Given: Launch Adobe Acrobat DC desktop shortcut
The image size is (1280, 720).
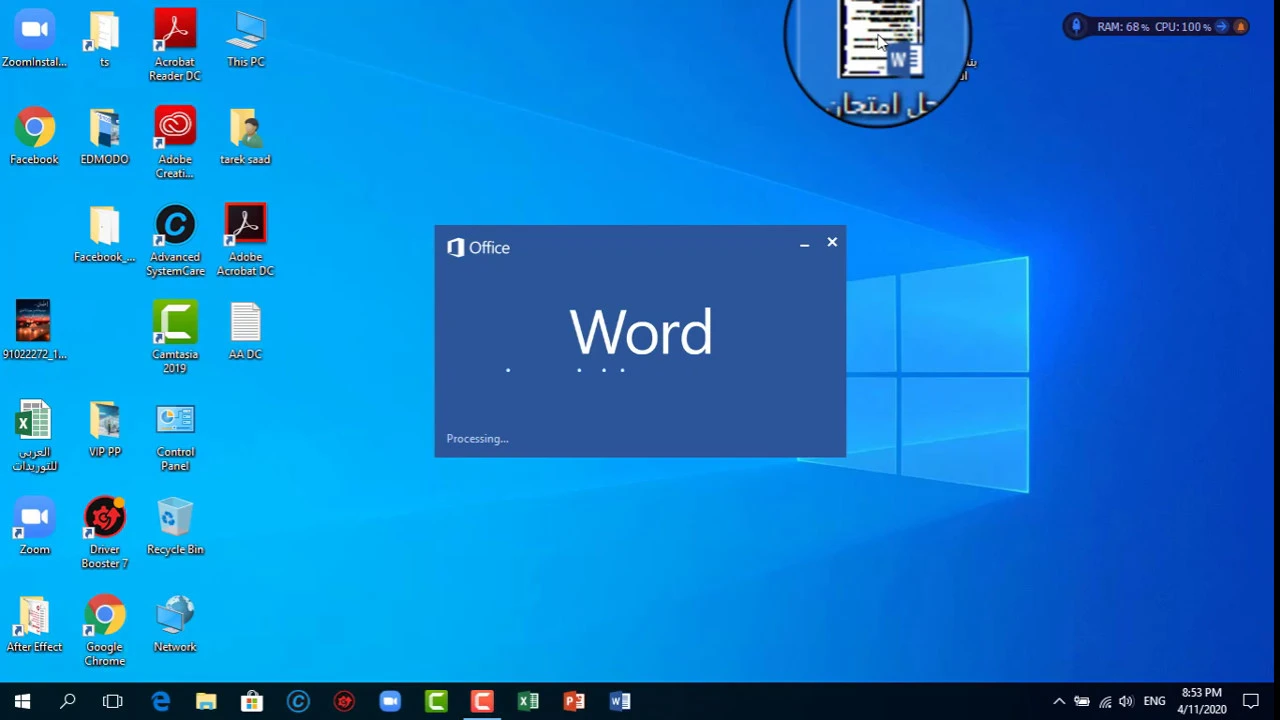Looking at the screenshot, I should tap(245, 241).
